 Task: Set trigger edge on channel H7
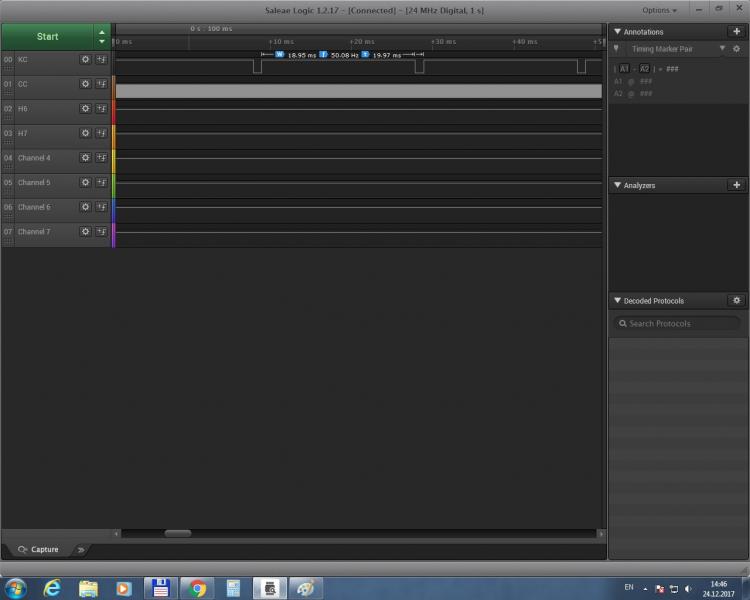pyautogui.click(x=101, y=133)
